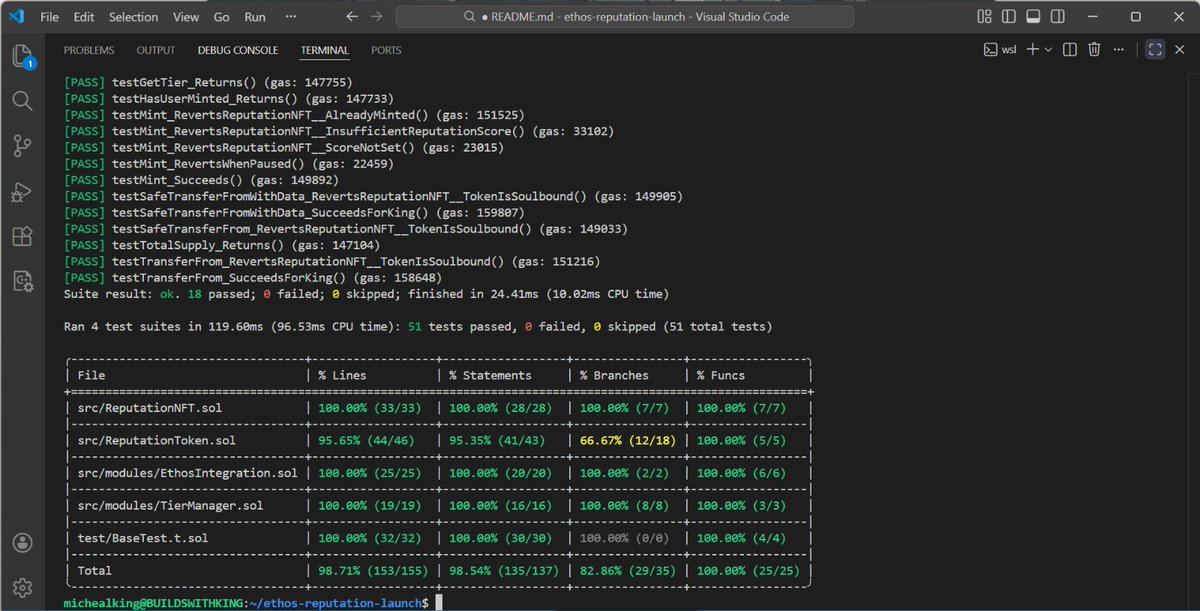This screenshot has height=611, width=1200.
Task: Click the testGetTier_Returns() test line
Action: pyautogui.click(x=208, y=83)
